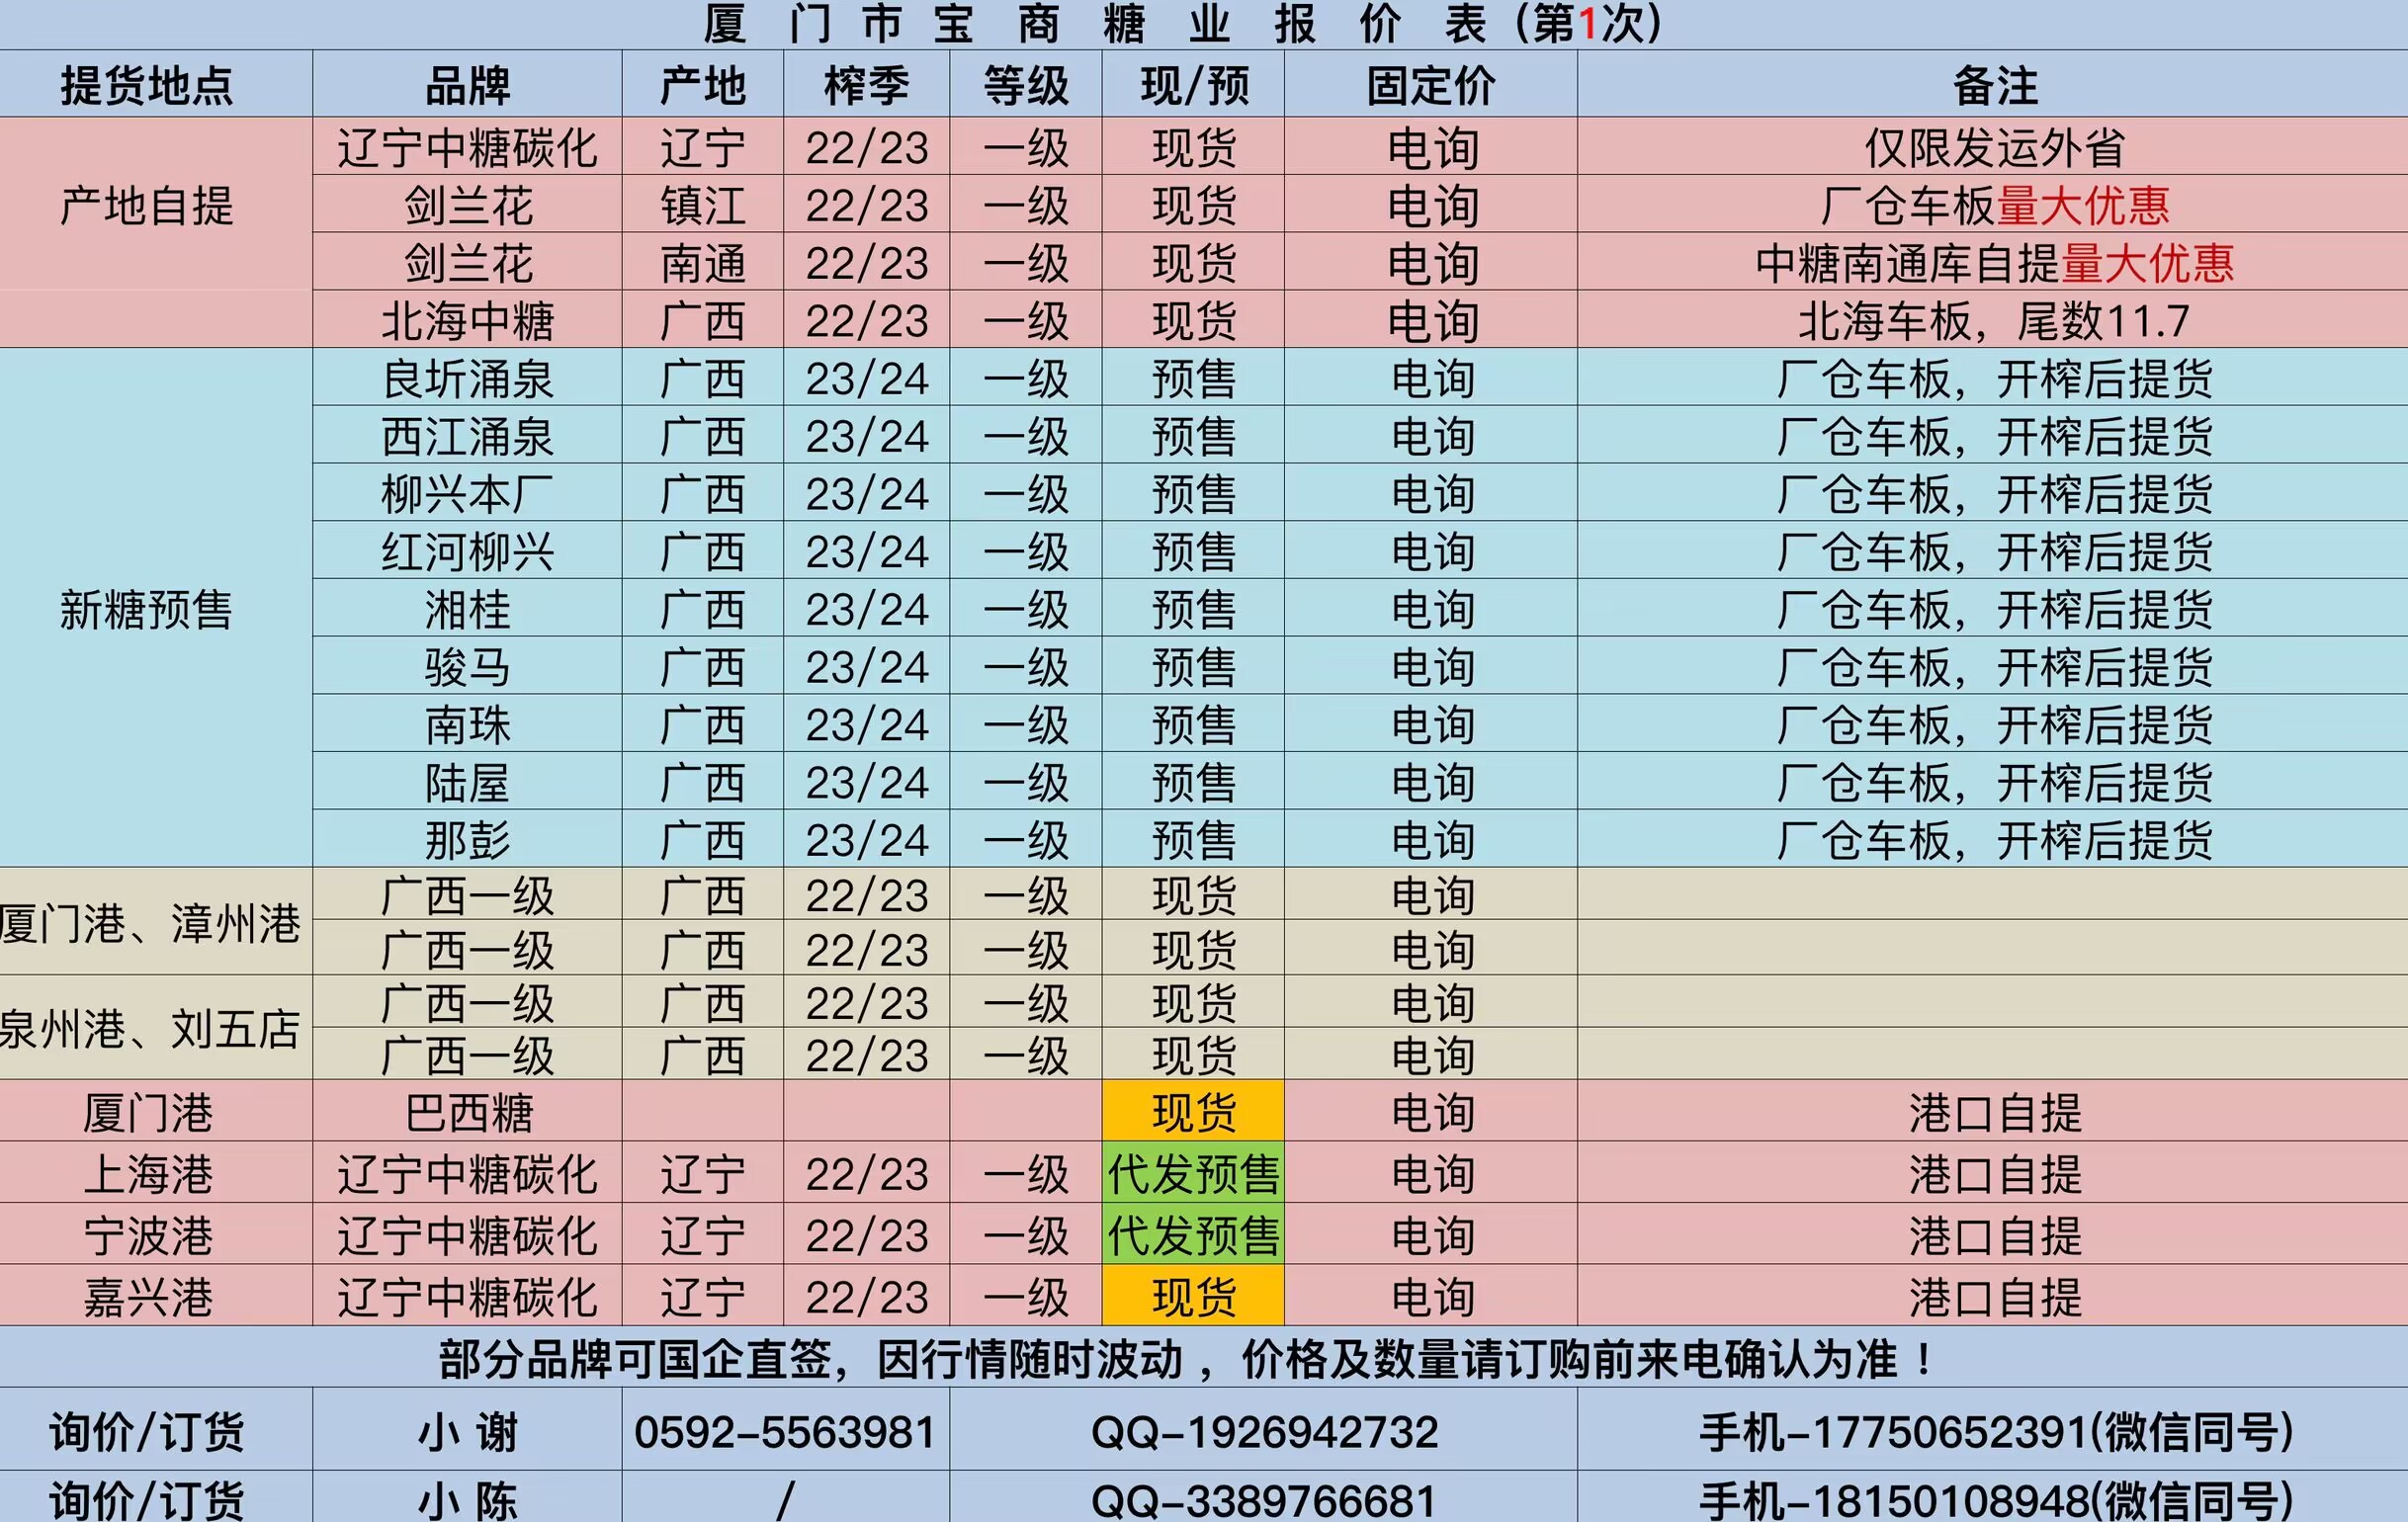Select the 良圻涌泉 brand cell
The image size is (2408, 1522).
pyautogui.click(x=467, y=378)
